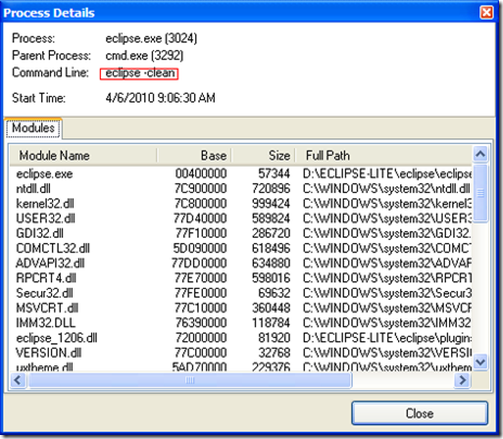Click the system32\ntdll.dll full path
This screenshot has height=439, width=503.
[x=387, y=189]
